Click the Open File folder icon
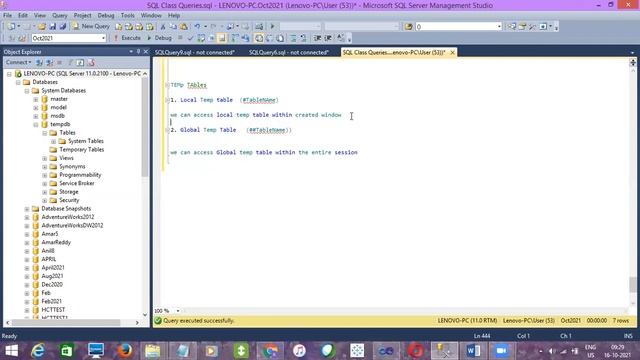The width and height of the screenshot is (640, 360). point(42,27)
